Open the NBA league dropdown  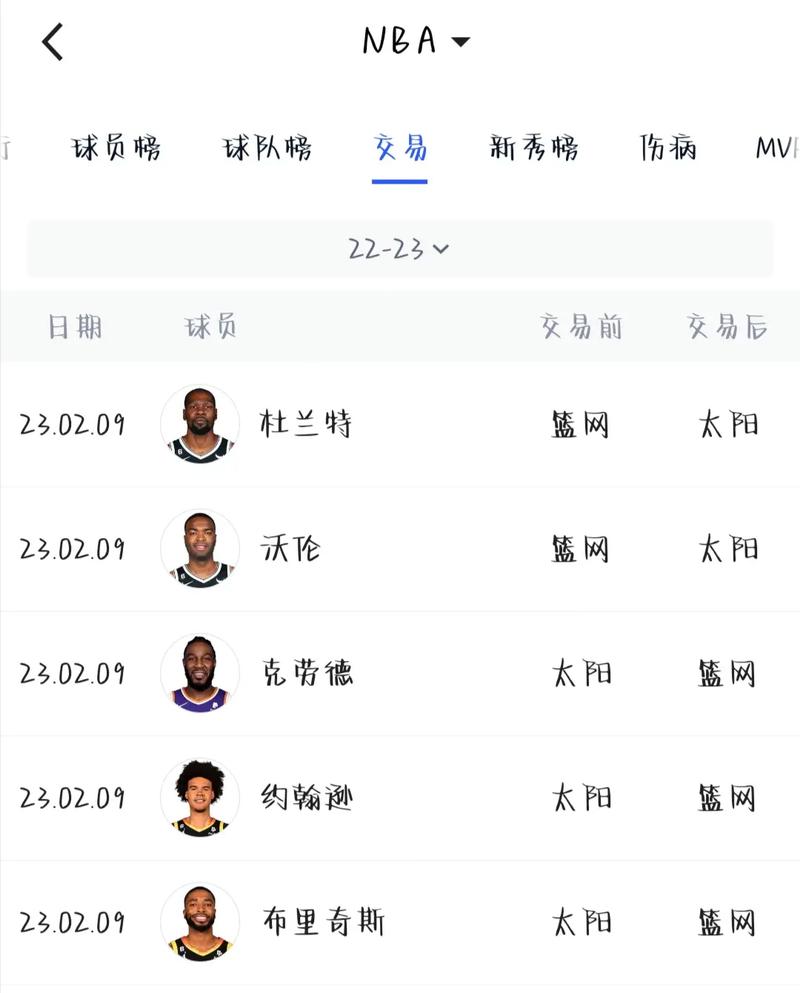[415, 41]
